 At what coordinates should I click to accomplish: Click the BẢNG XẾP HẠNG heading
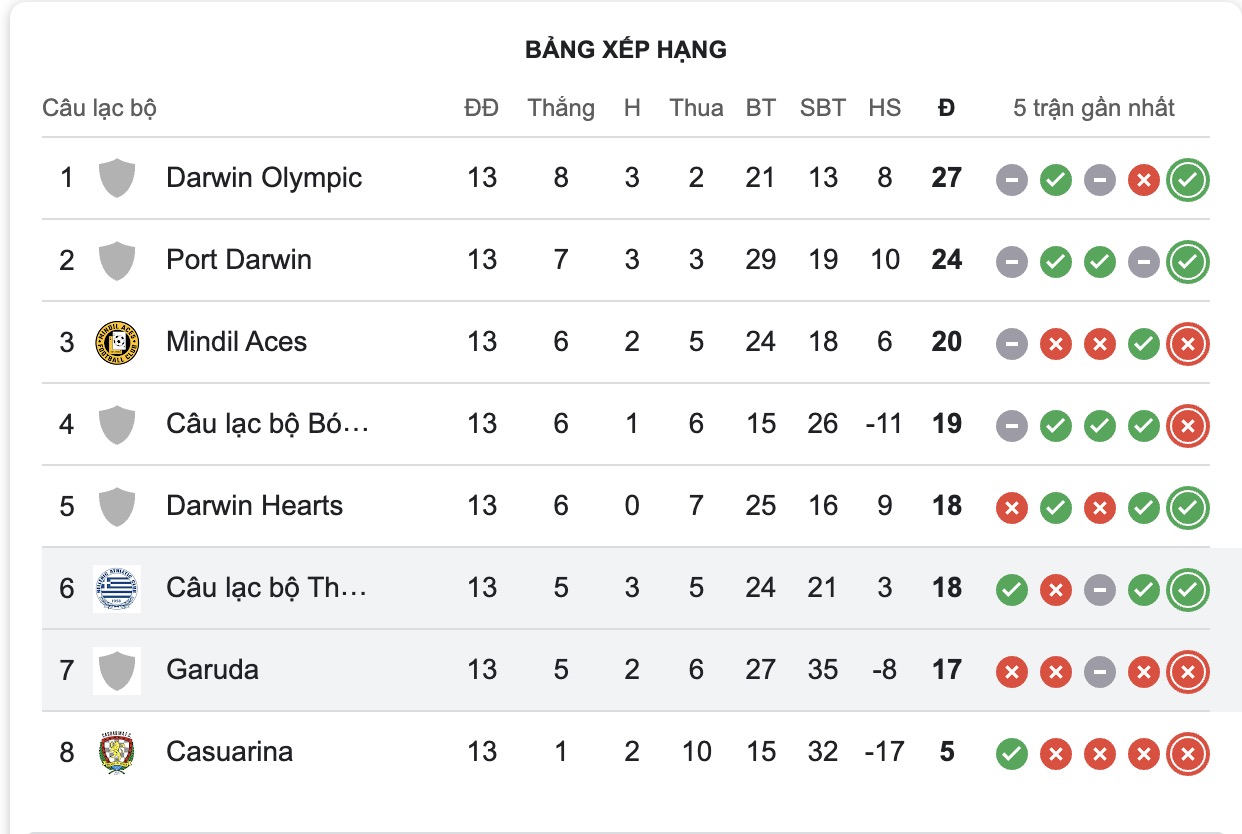(625, 48)
